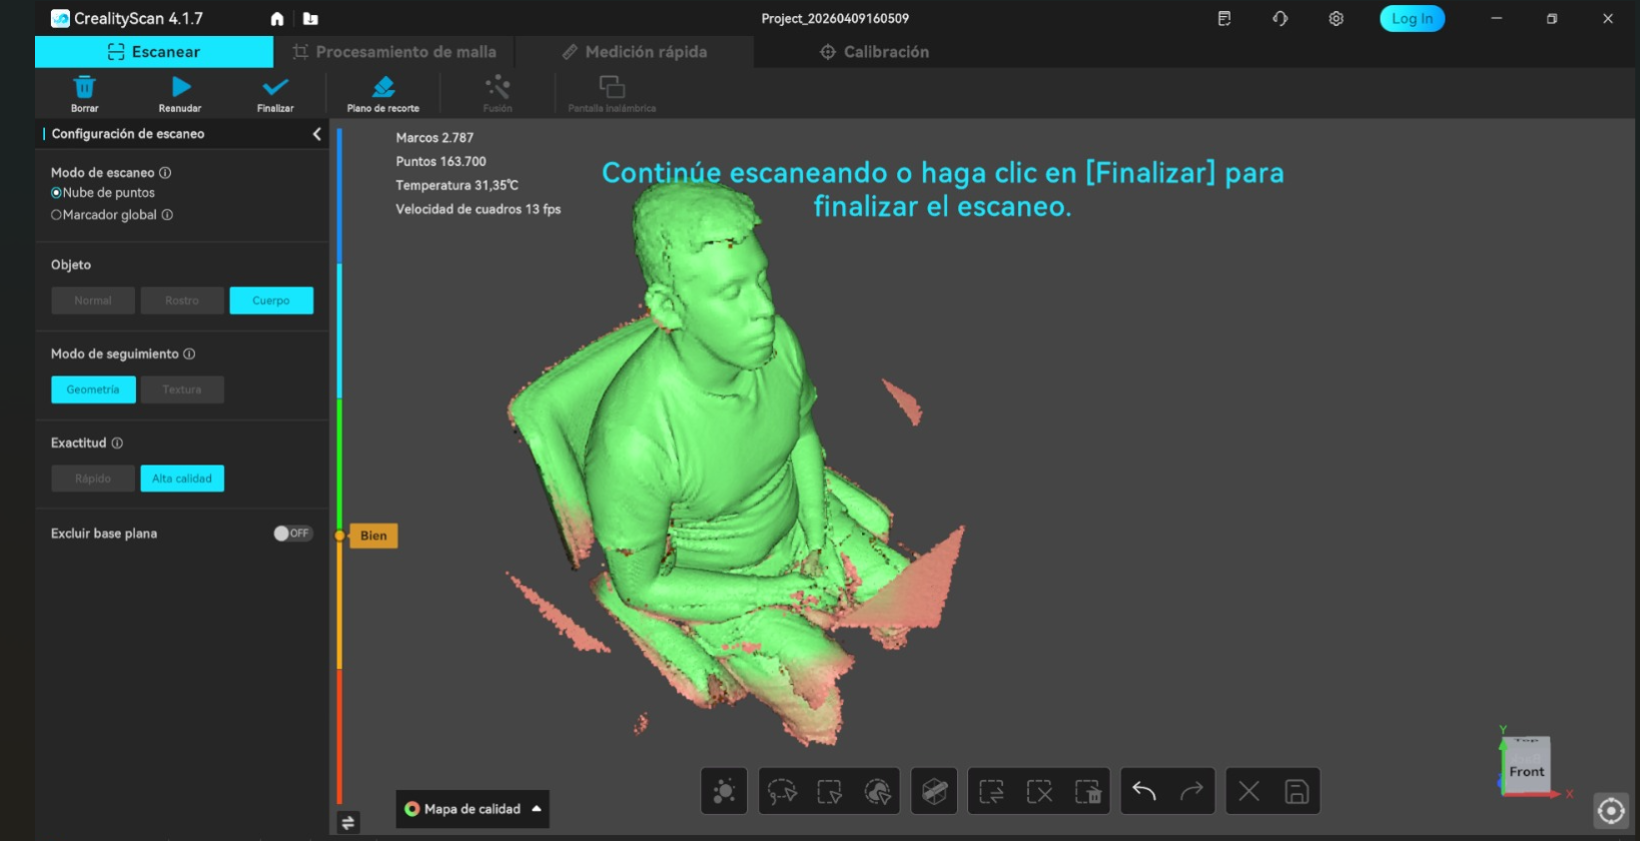Clear selection icon
The height and width of the screenshot is (841, 1640).
click(x=1040, y=792)
